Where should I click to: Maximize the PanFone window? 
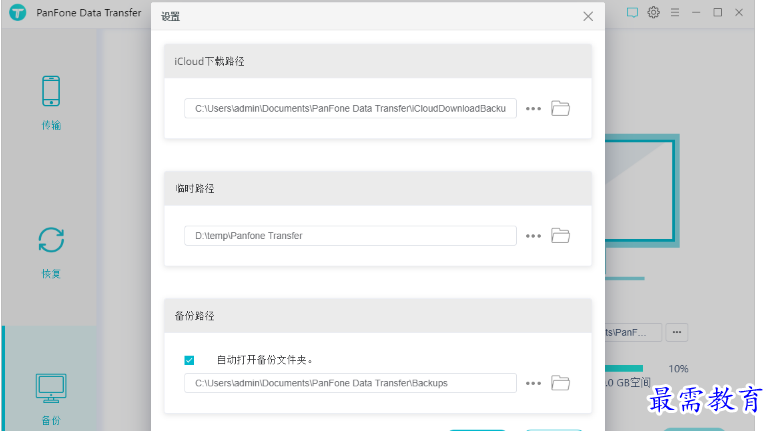click(x=717, y=12)
